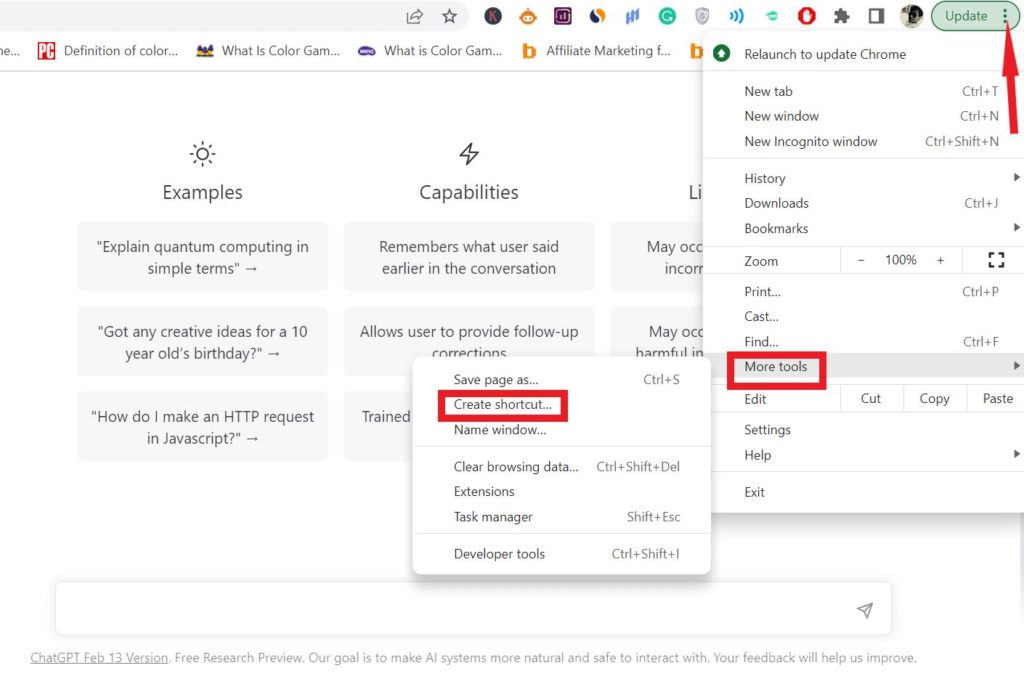Select Print... from the menu
The image size is (1024, 676).
863,292
